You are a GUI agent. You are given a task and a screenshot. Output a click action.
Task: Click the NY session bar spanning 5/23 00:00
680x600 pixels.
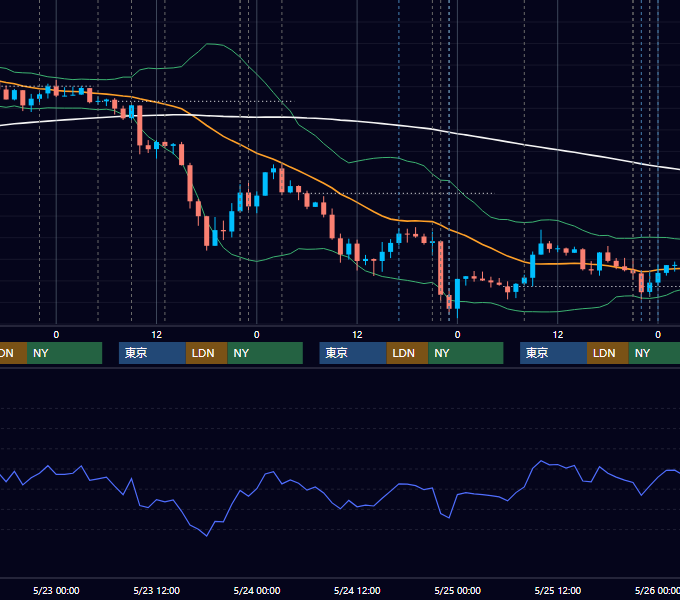coord(64,353)
